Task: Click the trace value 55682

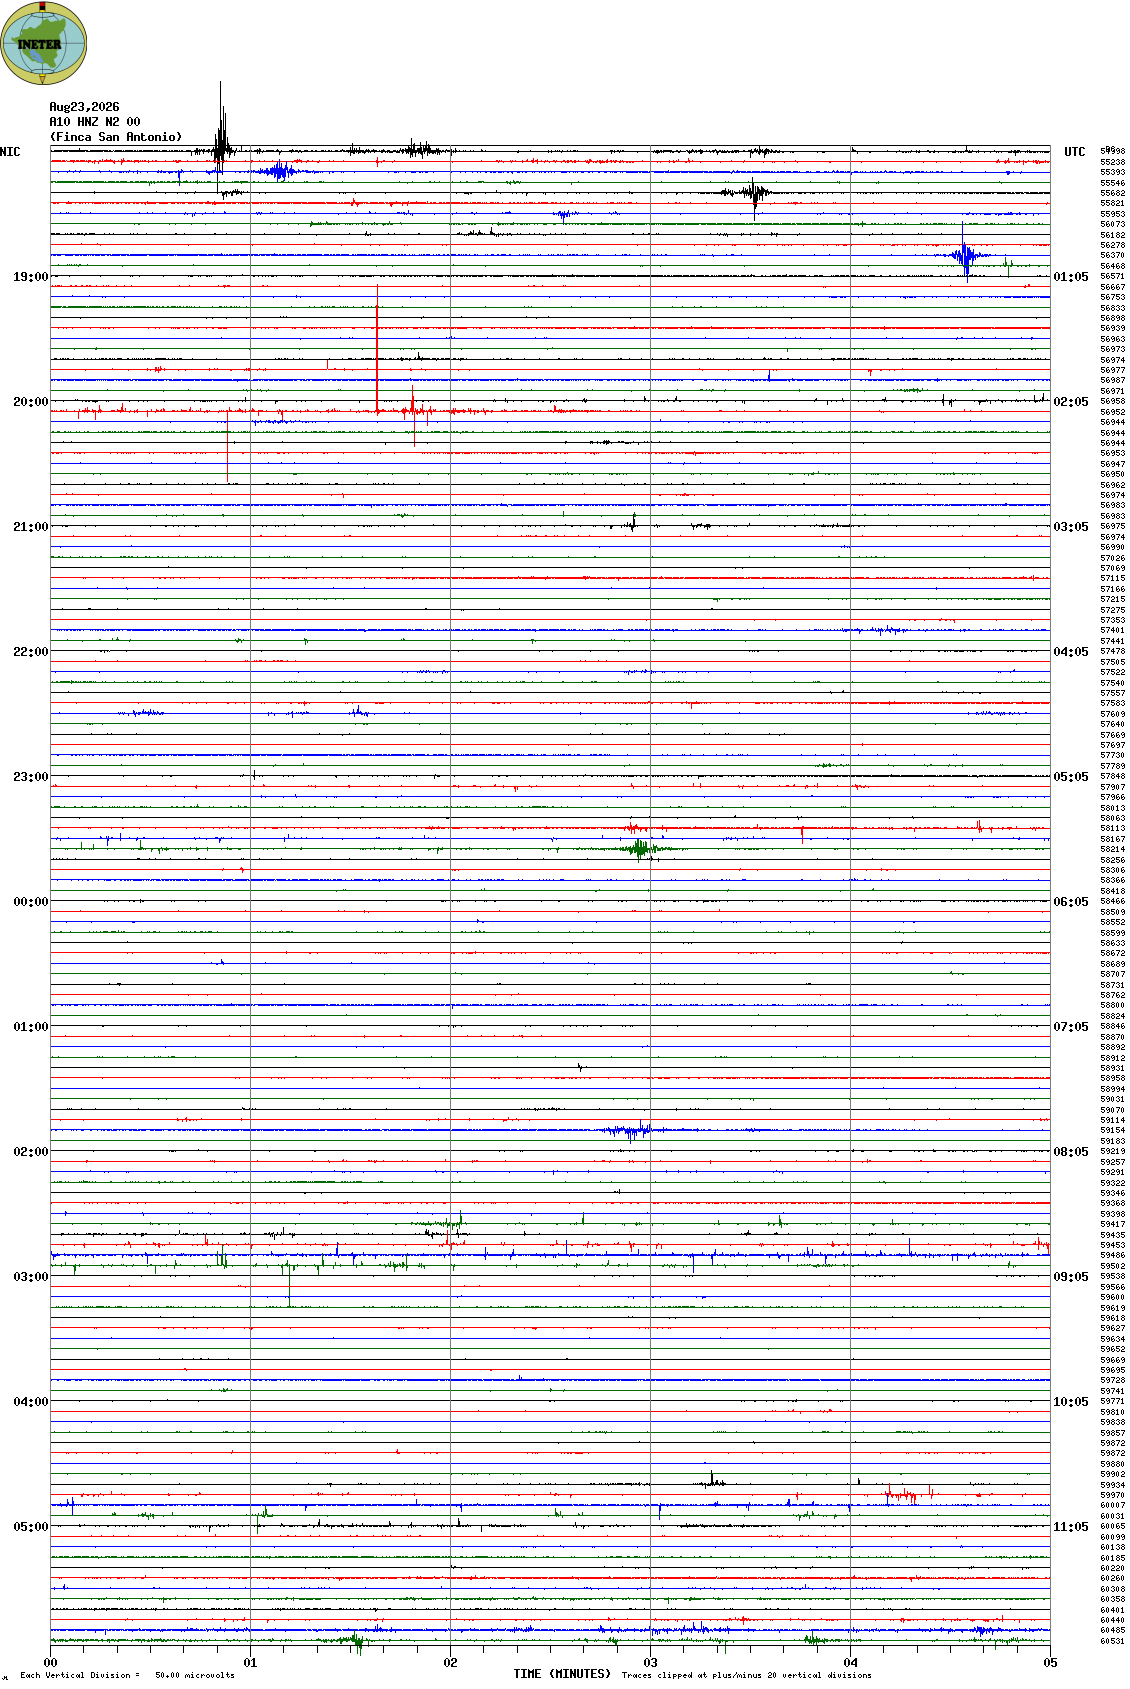Action: (1113, 193)
